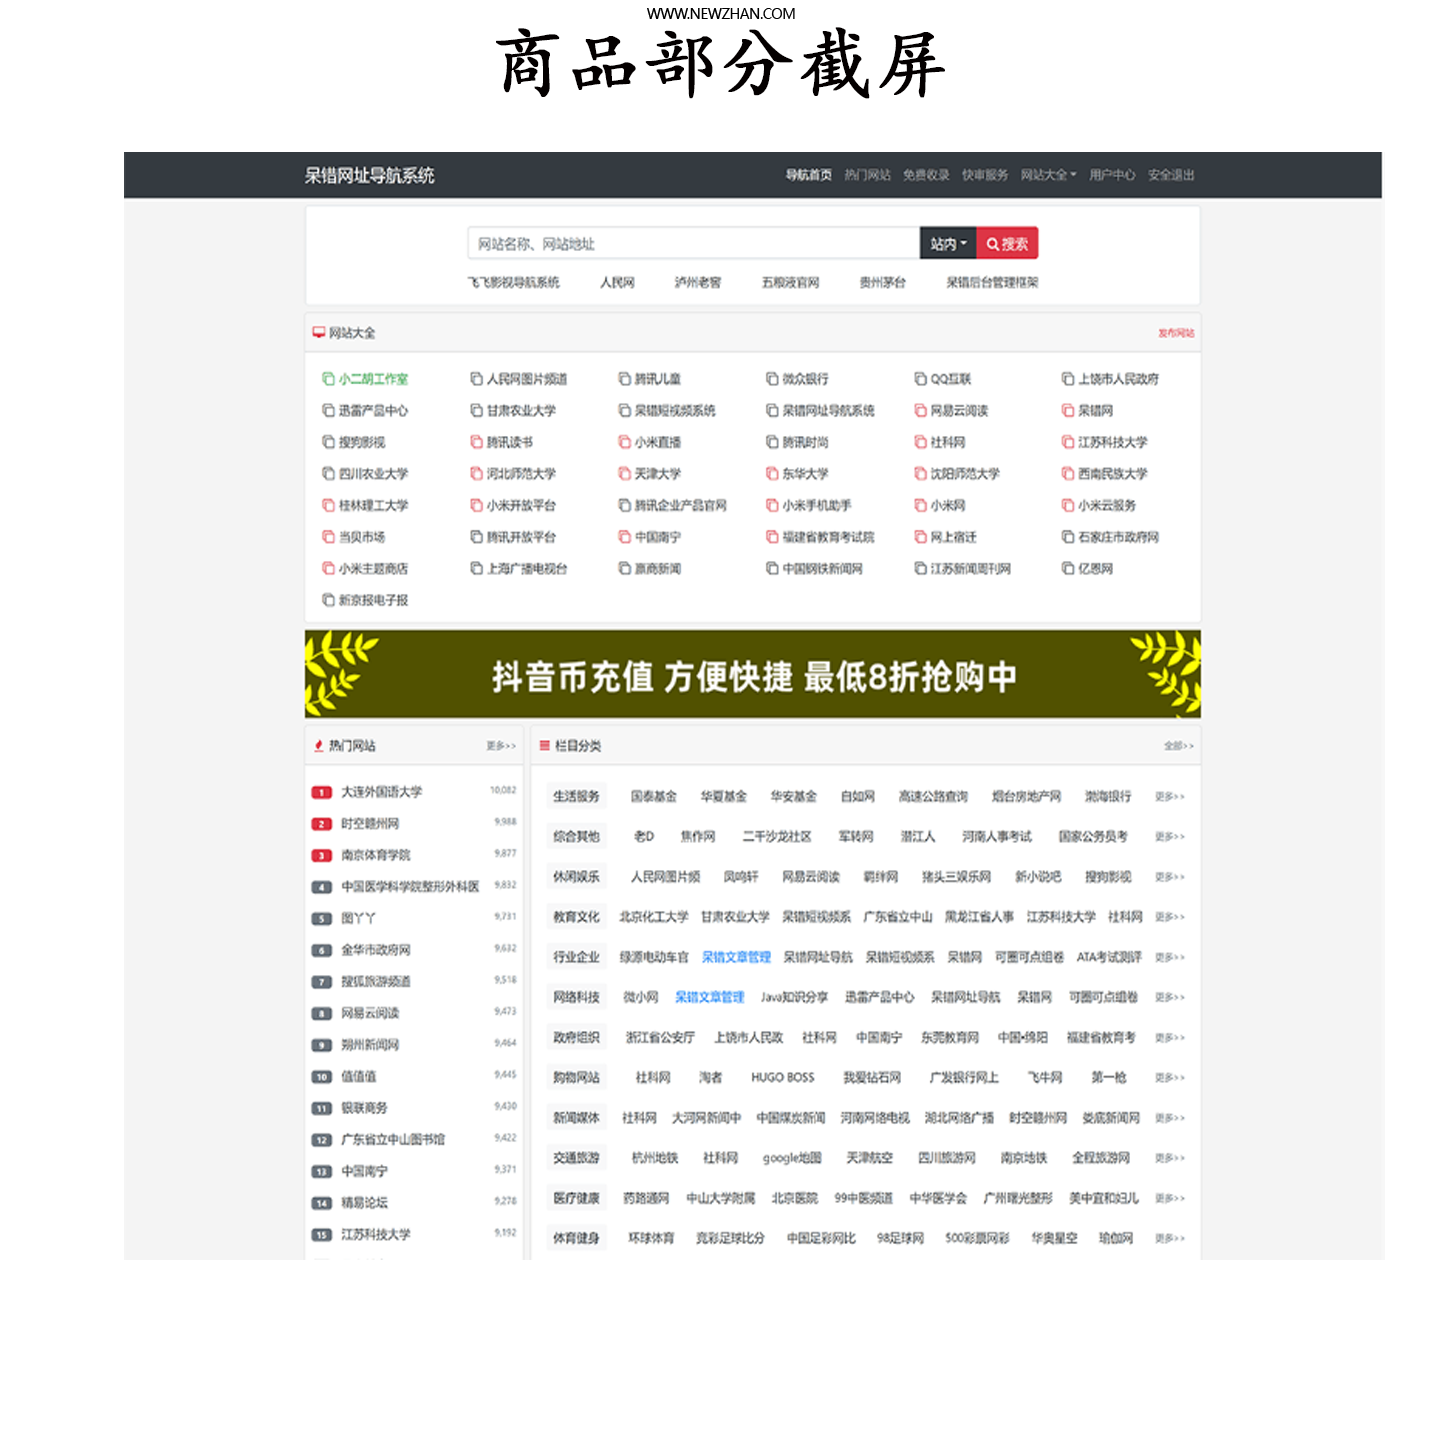The image size is (1440, 1440).
Task: Open 用户中心 from the navigation bar
Action: click(1113, 174)
